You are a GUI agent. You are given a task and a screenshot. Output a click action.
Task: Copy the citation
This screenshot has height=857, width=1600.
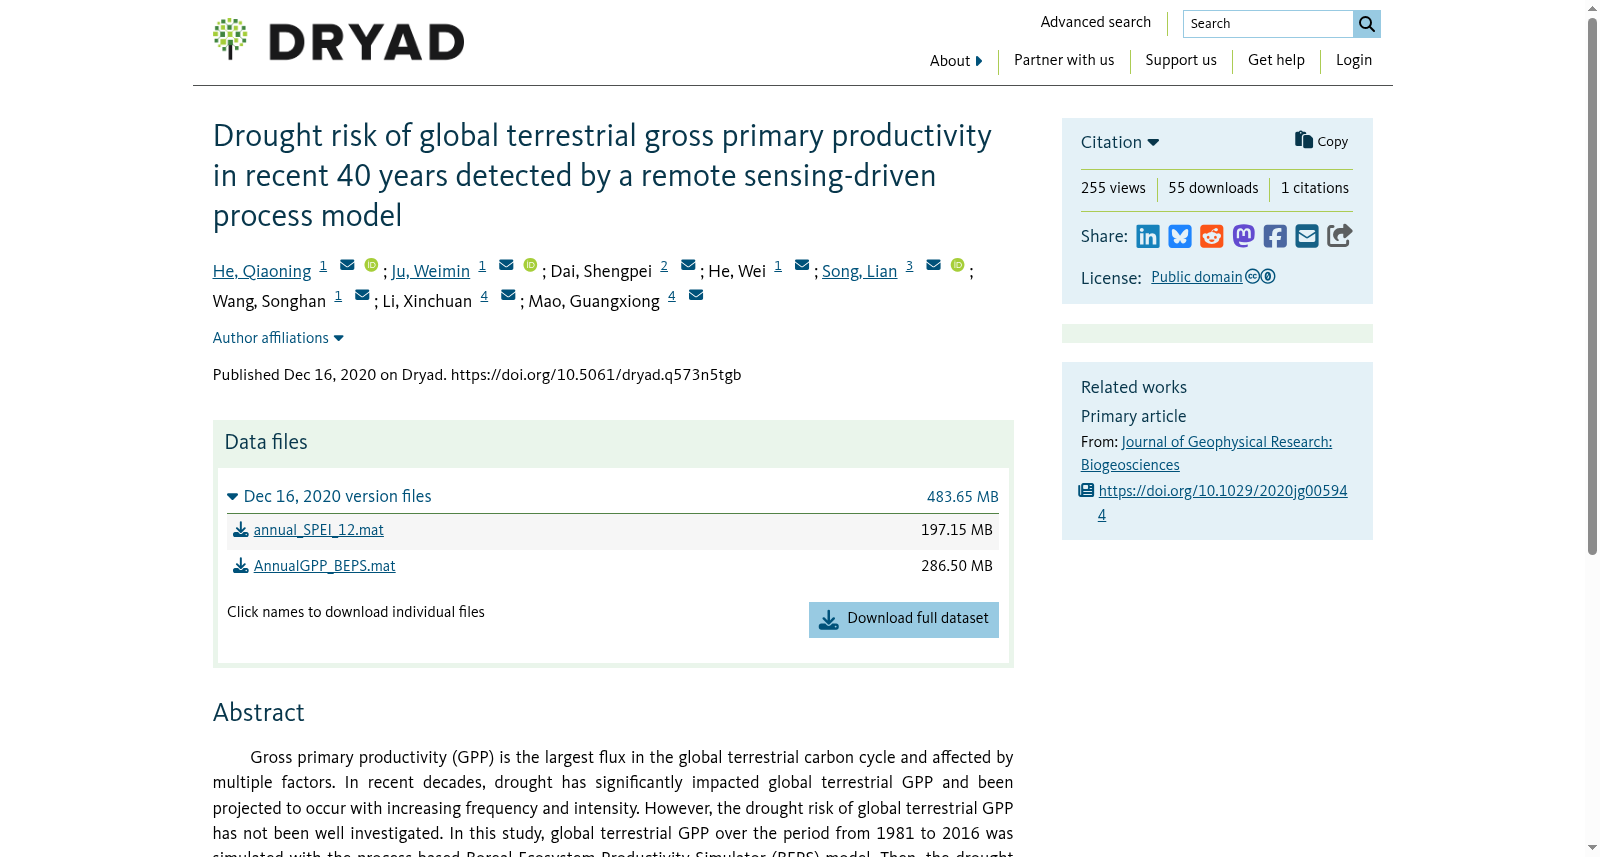pyautogui.click(x=1321, y=141)
